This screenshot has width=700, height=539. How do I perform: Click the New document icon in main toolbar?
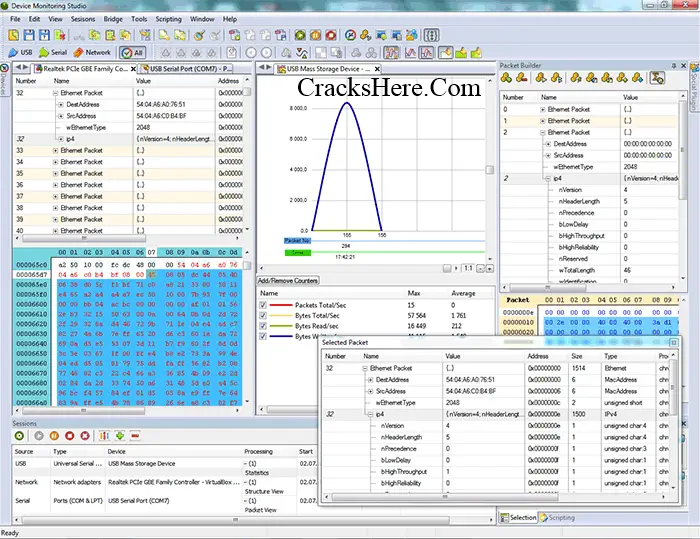point(14,35)
